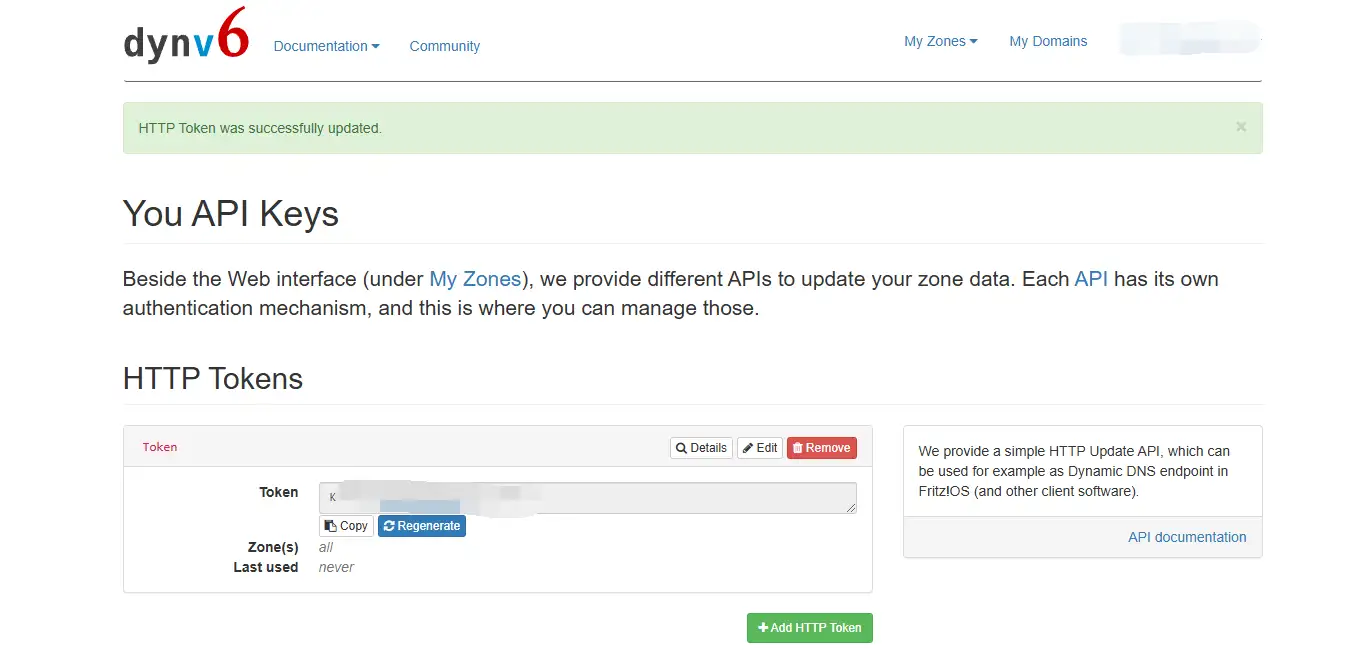Open the blurred user account menu

[1188, 41]
